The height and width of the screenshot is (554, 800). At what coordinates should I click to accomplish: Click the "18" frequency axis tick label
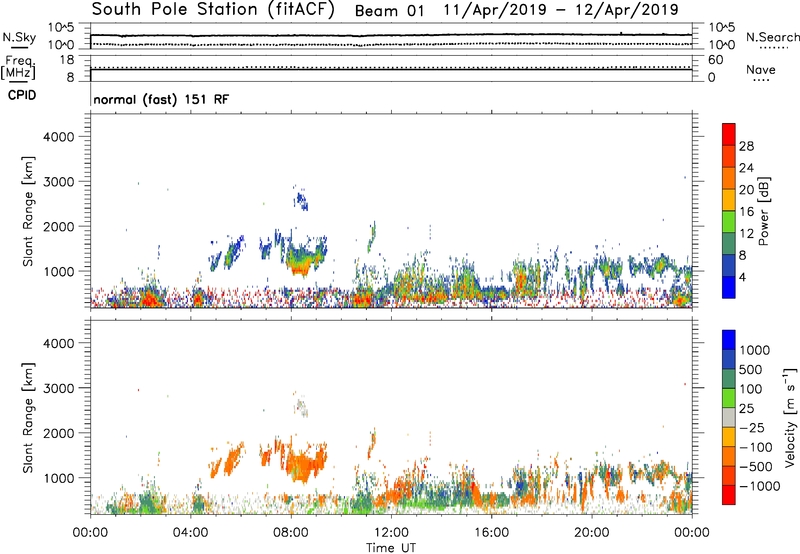(67, 60)
